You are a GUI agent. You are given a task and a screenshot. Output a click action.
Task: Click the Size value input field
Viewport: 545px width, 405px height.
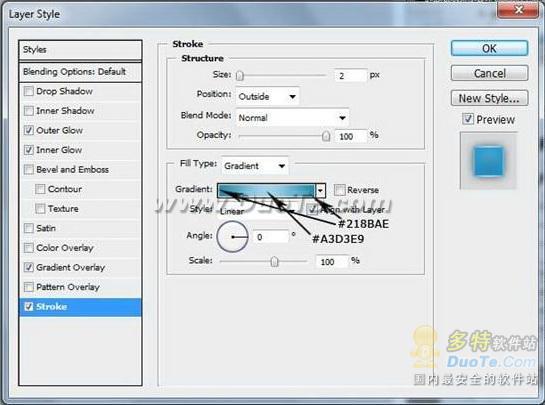pos(350,75)
